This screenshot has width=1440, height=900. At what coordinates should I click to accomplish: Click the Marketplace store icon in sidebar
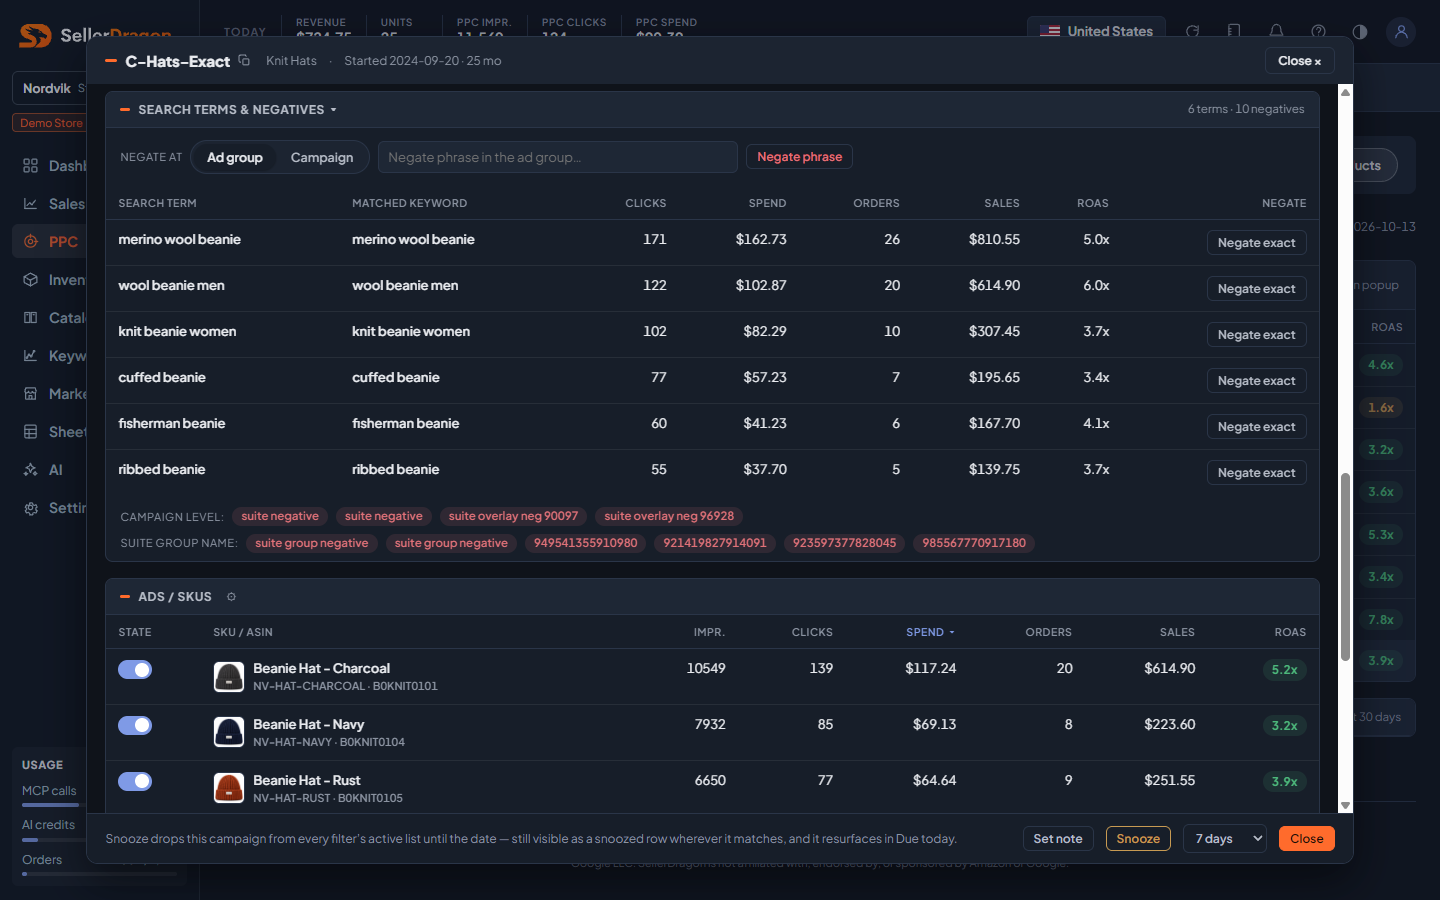(x=31, y=394)
